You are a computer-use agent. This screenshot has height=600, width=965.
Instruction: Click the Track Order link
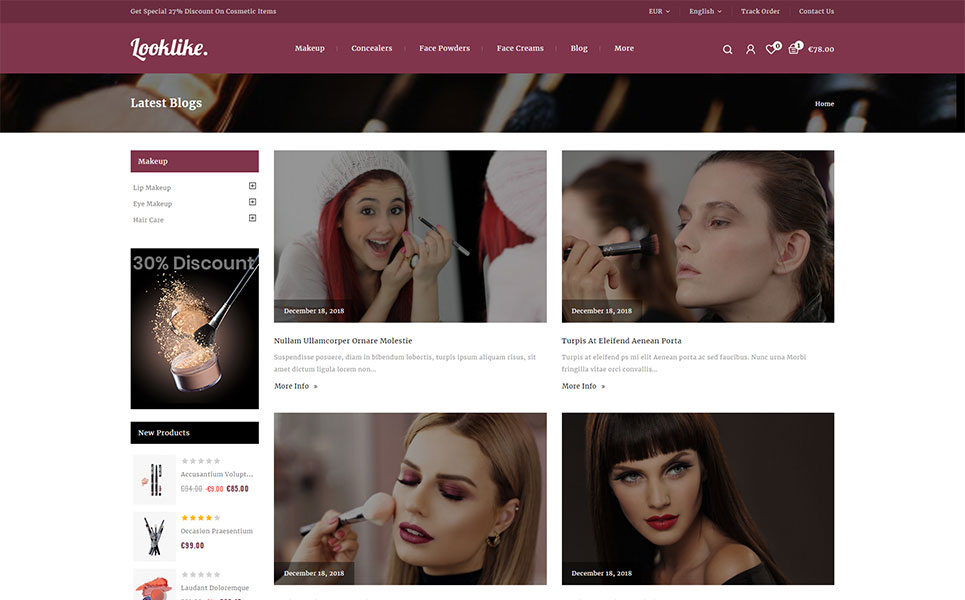pyautogui.click(x=760, y=11)
